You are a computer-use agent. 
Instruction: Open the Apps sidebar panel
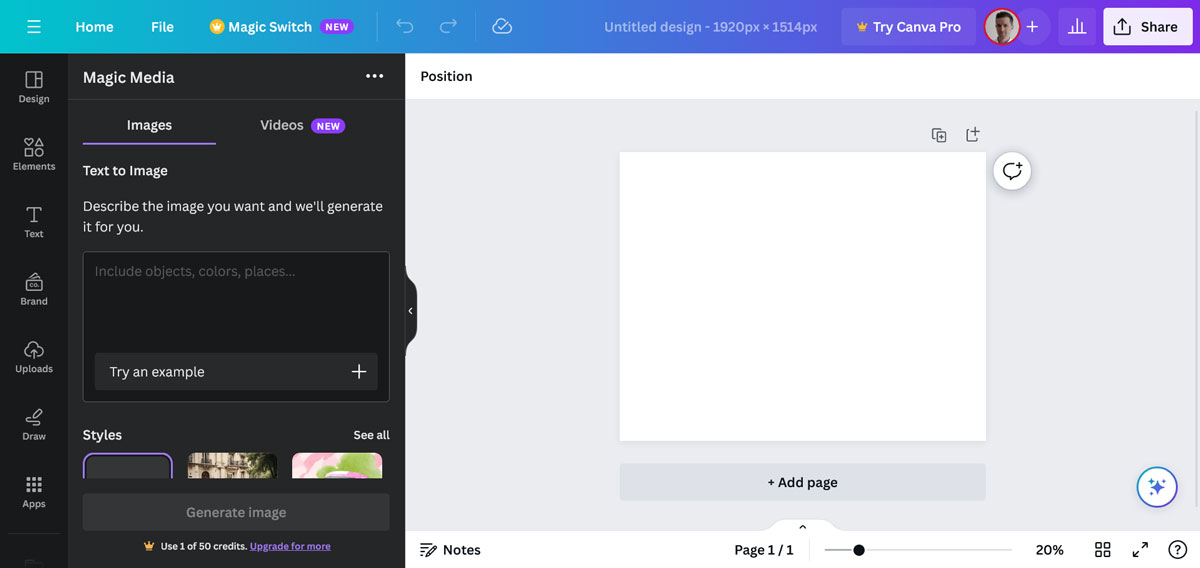(34, 492)
